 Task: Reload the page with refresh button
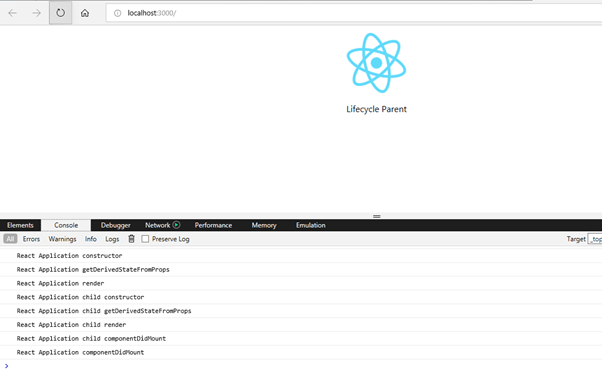(60, 13)
